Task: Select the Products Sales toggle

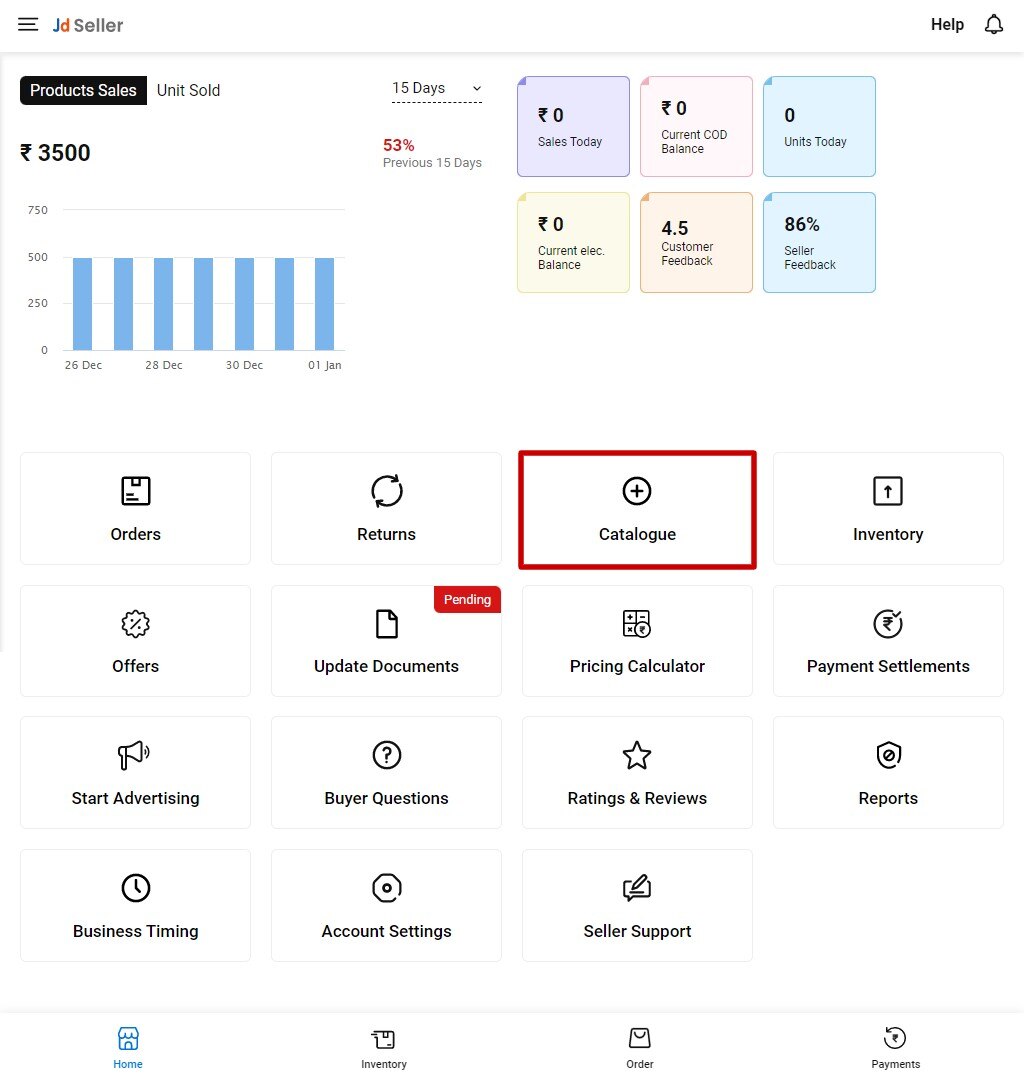Action: 83,90
